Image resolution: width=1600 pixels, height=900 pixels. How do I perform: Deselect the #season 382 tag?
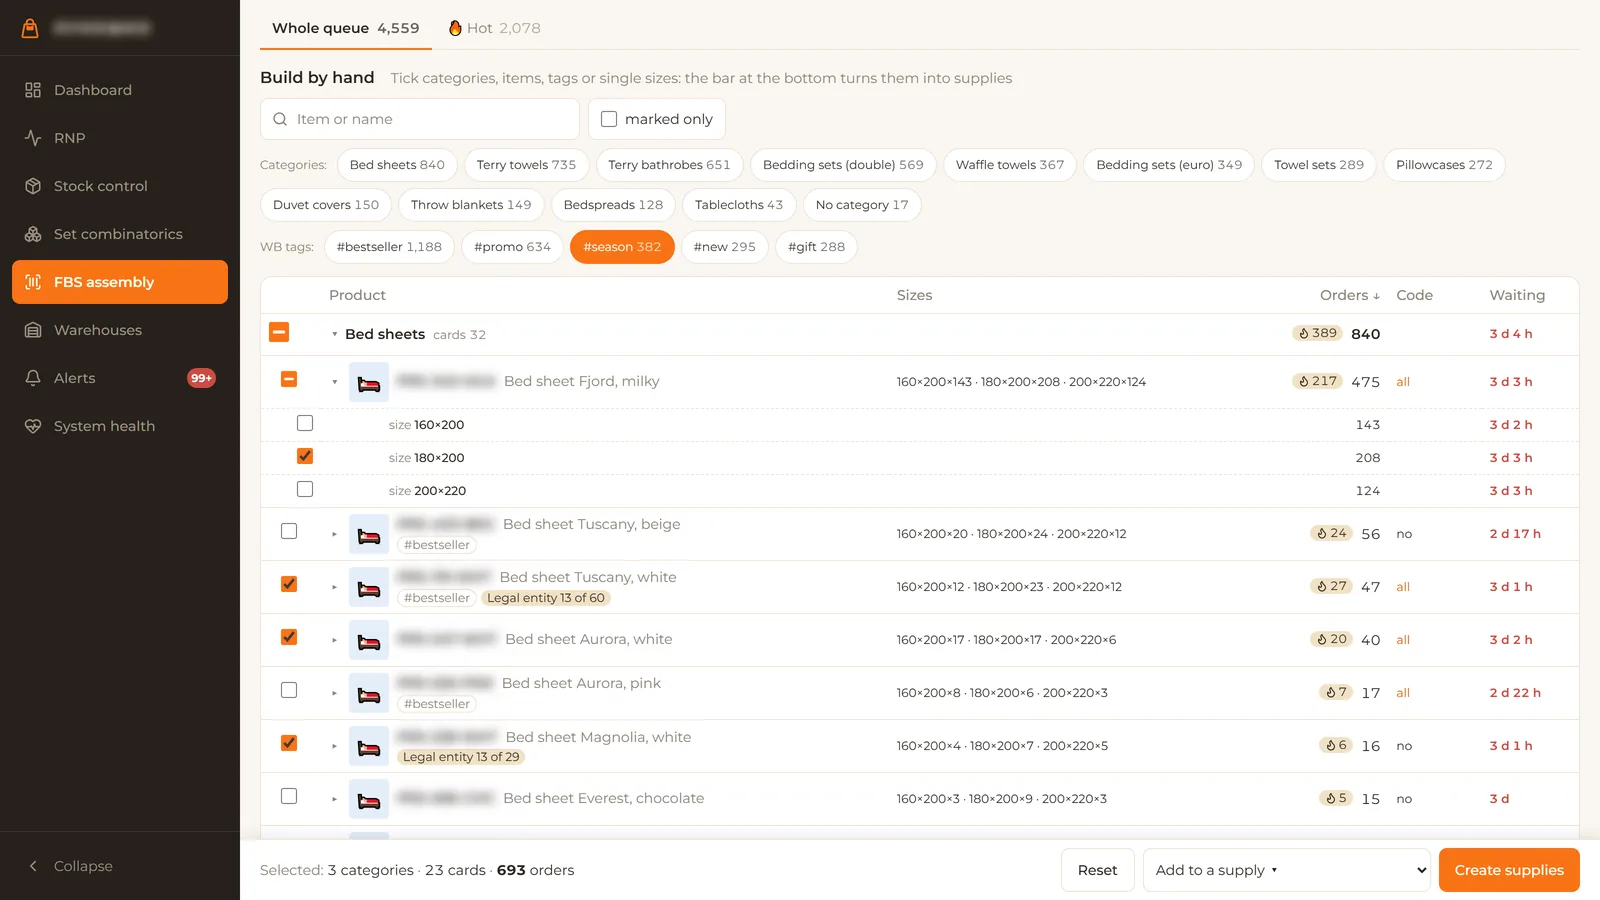(622, 247)
